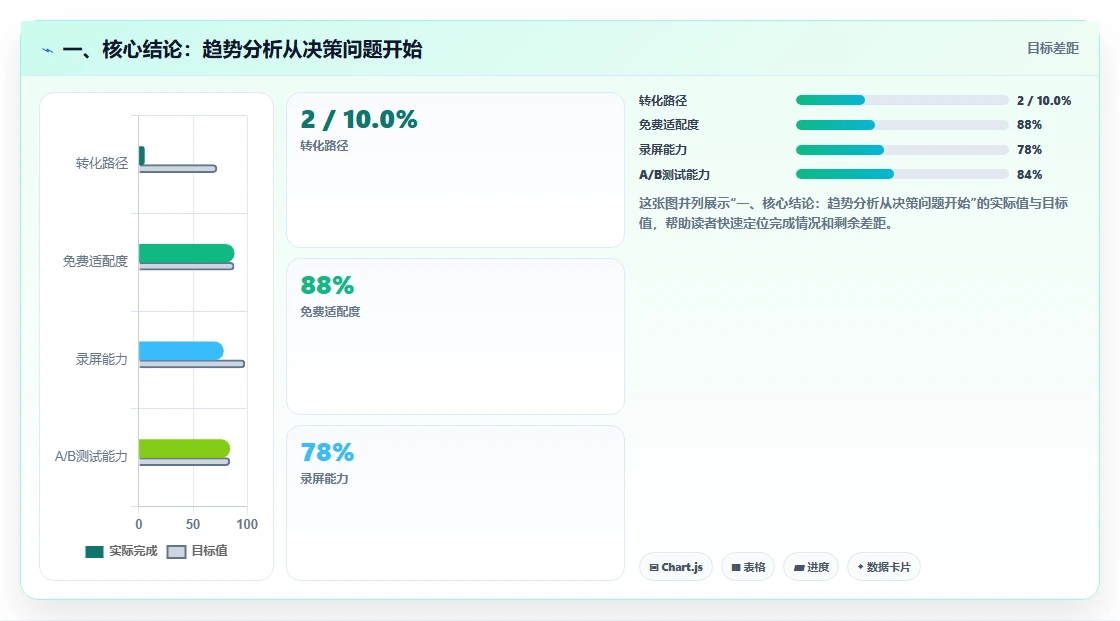Image resolution: width=1120 pixels, height=621 pixels.
Task: Click the 78% value beside the progress bar
Action: coord(1029,150)
